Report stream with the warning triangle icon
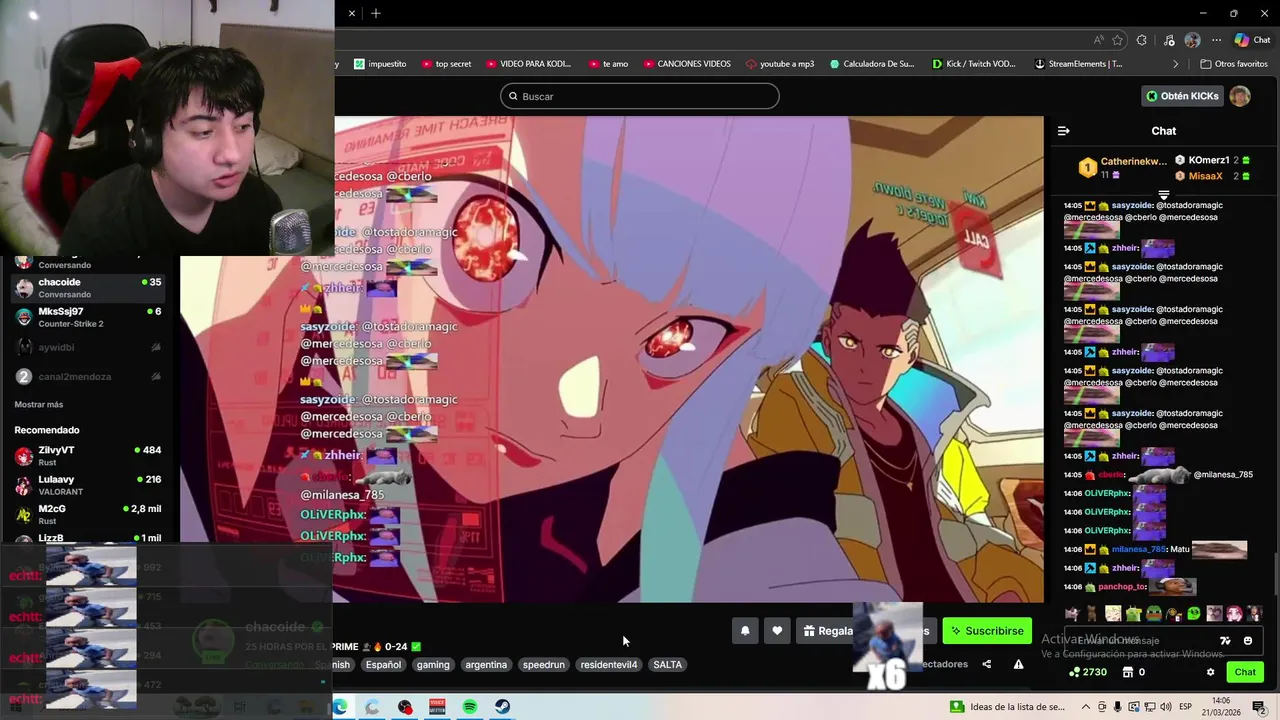This screenshot has height=720, width=1280. click(1019, 664)
